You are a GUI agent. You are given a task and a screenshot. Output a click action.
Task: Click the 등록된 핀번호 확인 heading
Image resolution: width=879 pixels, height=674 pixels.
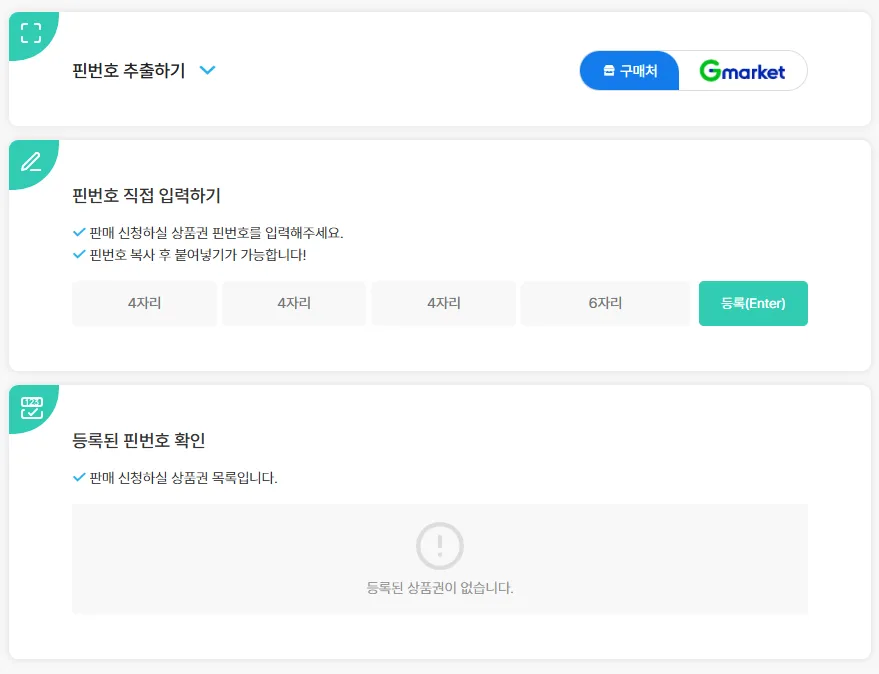pos(139,440)
